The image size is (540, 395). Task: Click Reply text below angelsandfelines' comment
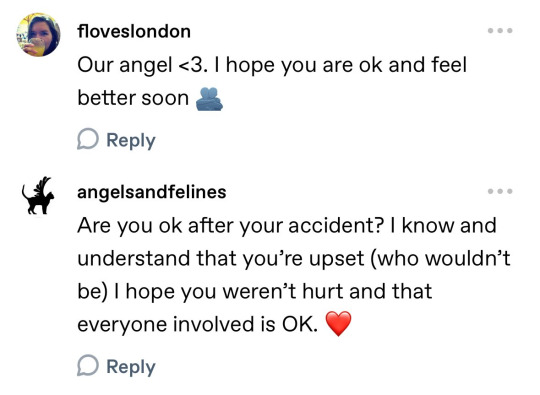click(131, 366)
